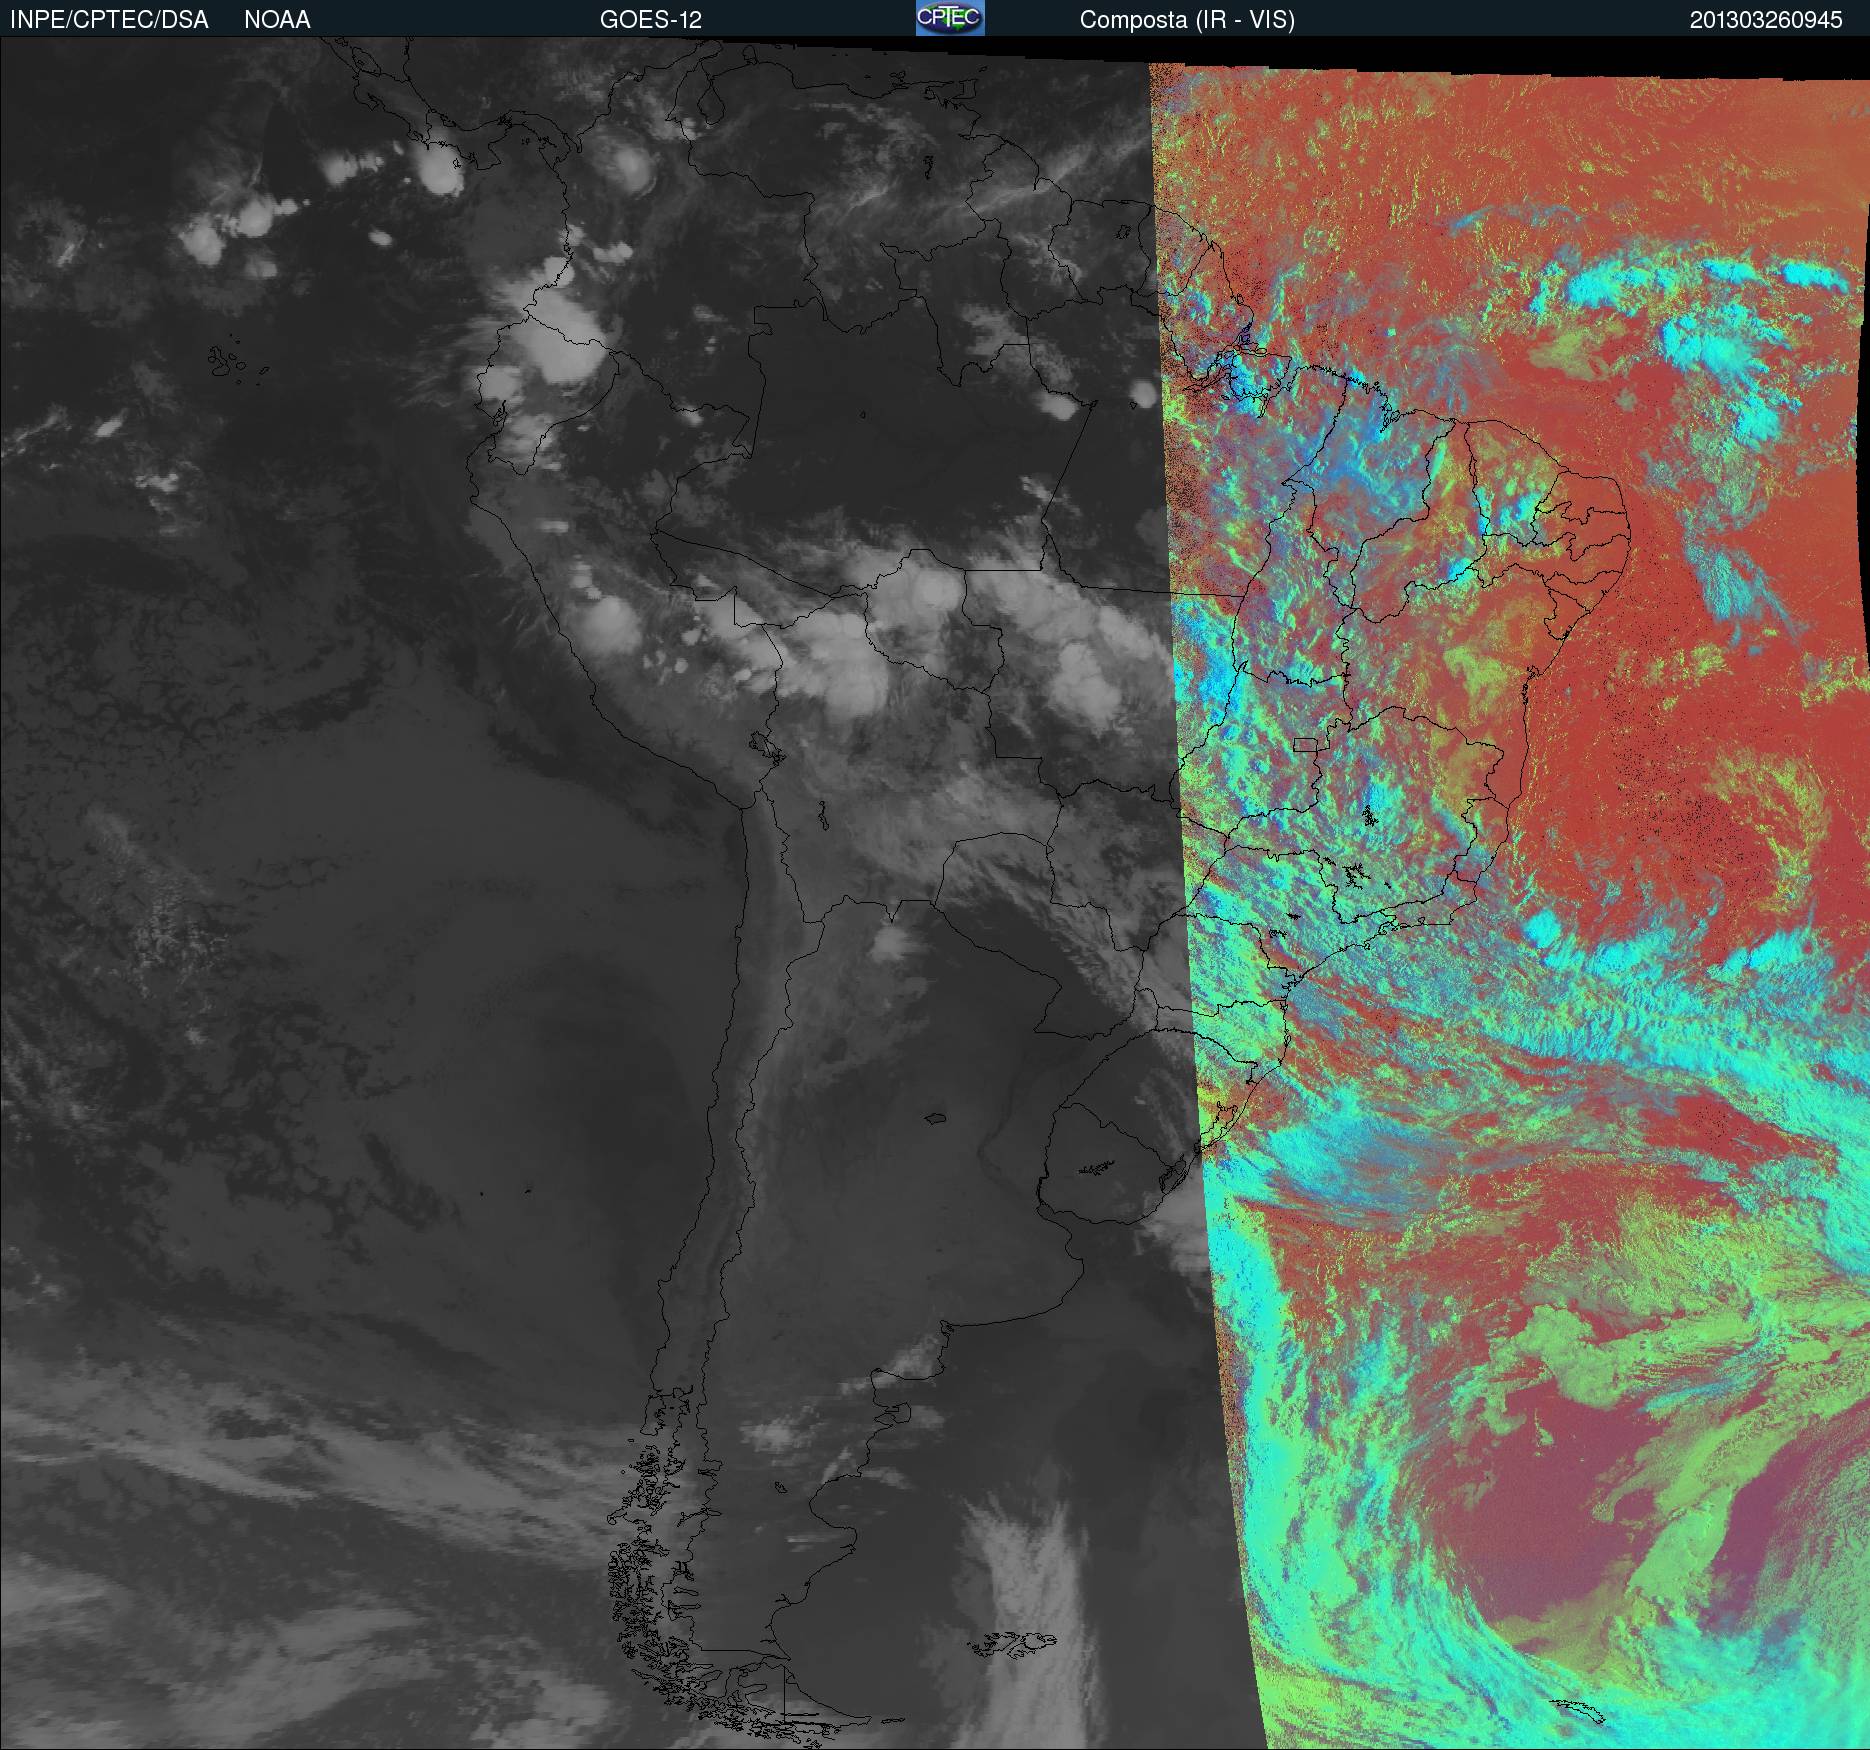Click the GOES-12 satellite label

[x=651, y=20]
